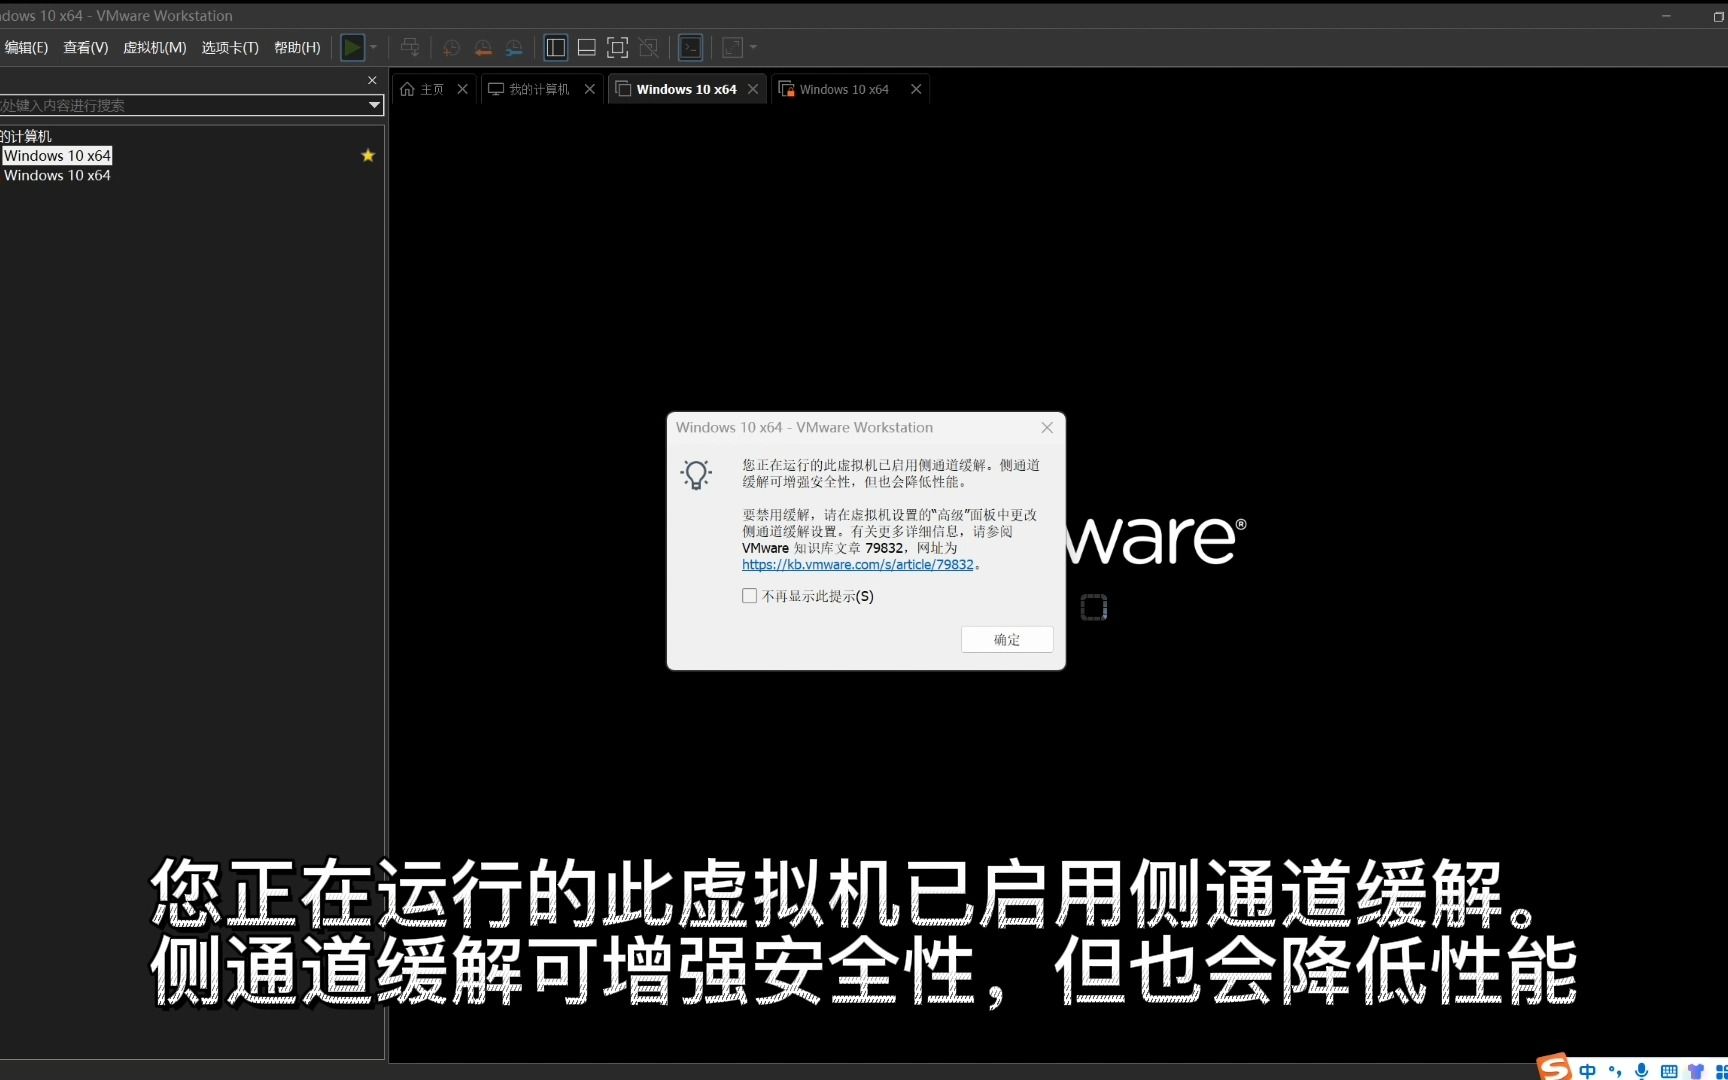Open the kb.vmware.com article 79832 link
Image resolution: width=1728 pixels, height=1080 pixels.
pos(857,565)
